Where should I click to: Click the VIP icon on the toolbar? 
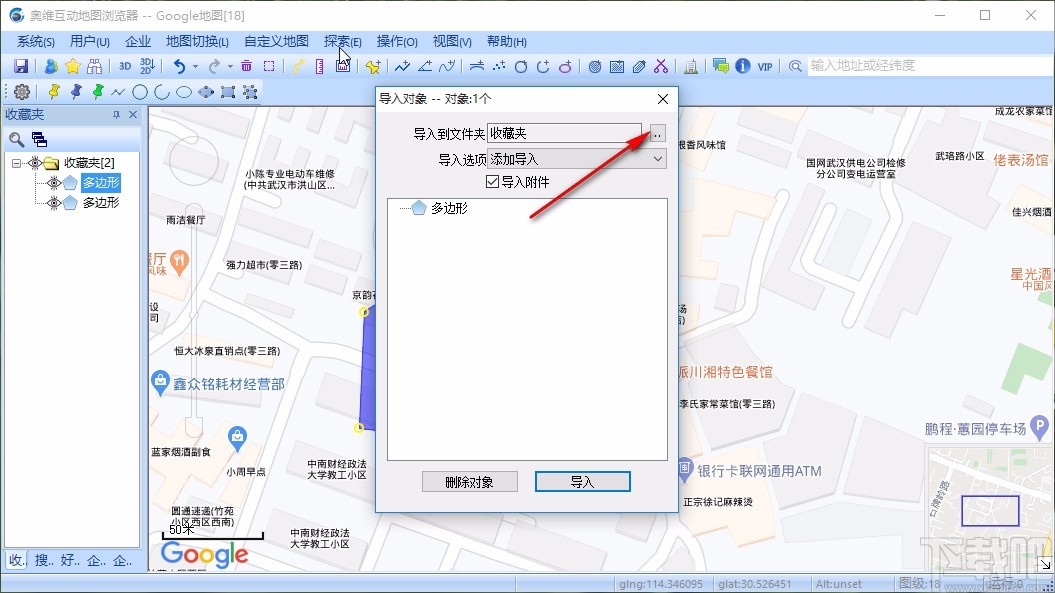point(764,65)
